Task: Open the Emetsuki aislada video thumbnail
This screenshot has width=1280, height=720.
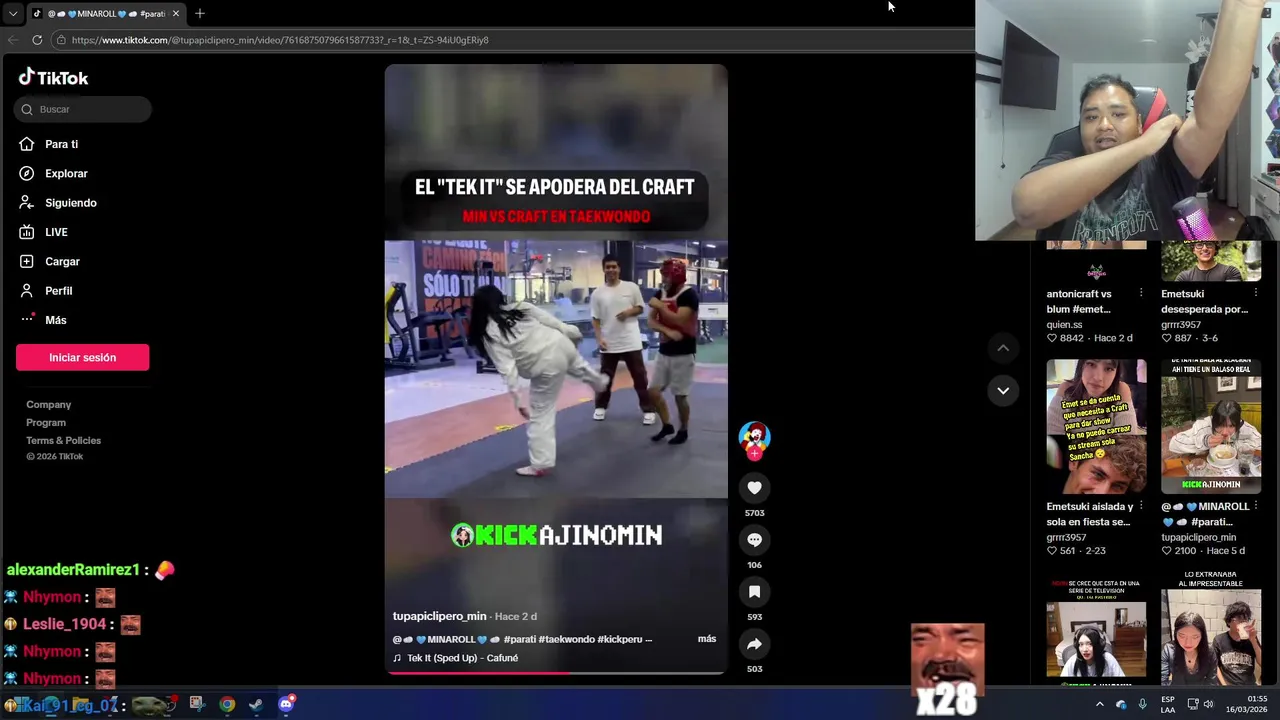Action: coord(1096,426)
